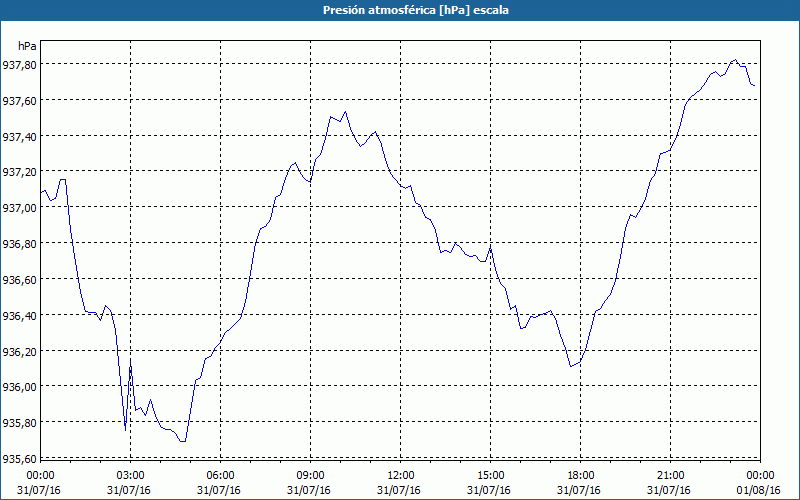Click the 15:00 time axis label

pos(490,476)
